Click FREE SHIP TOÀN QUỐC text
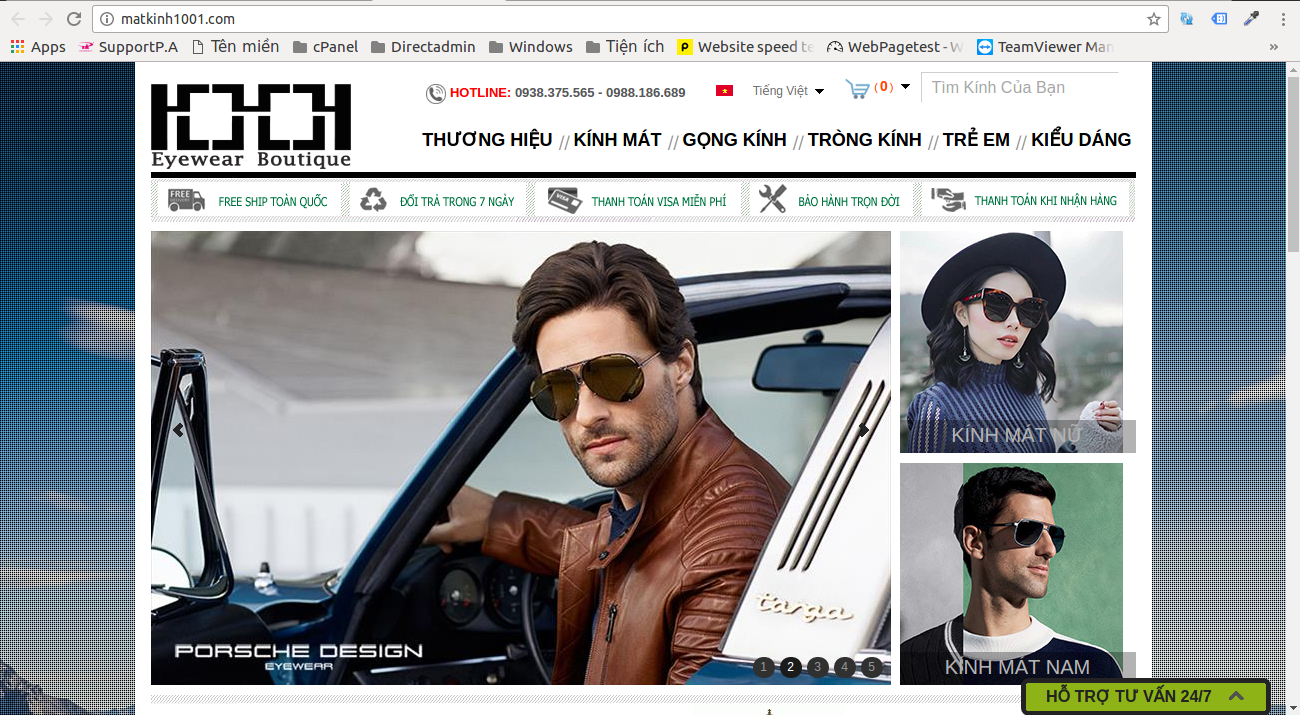The width and height of the screenshot is (1300, 715). click(273, 202)
